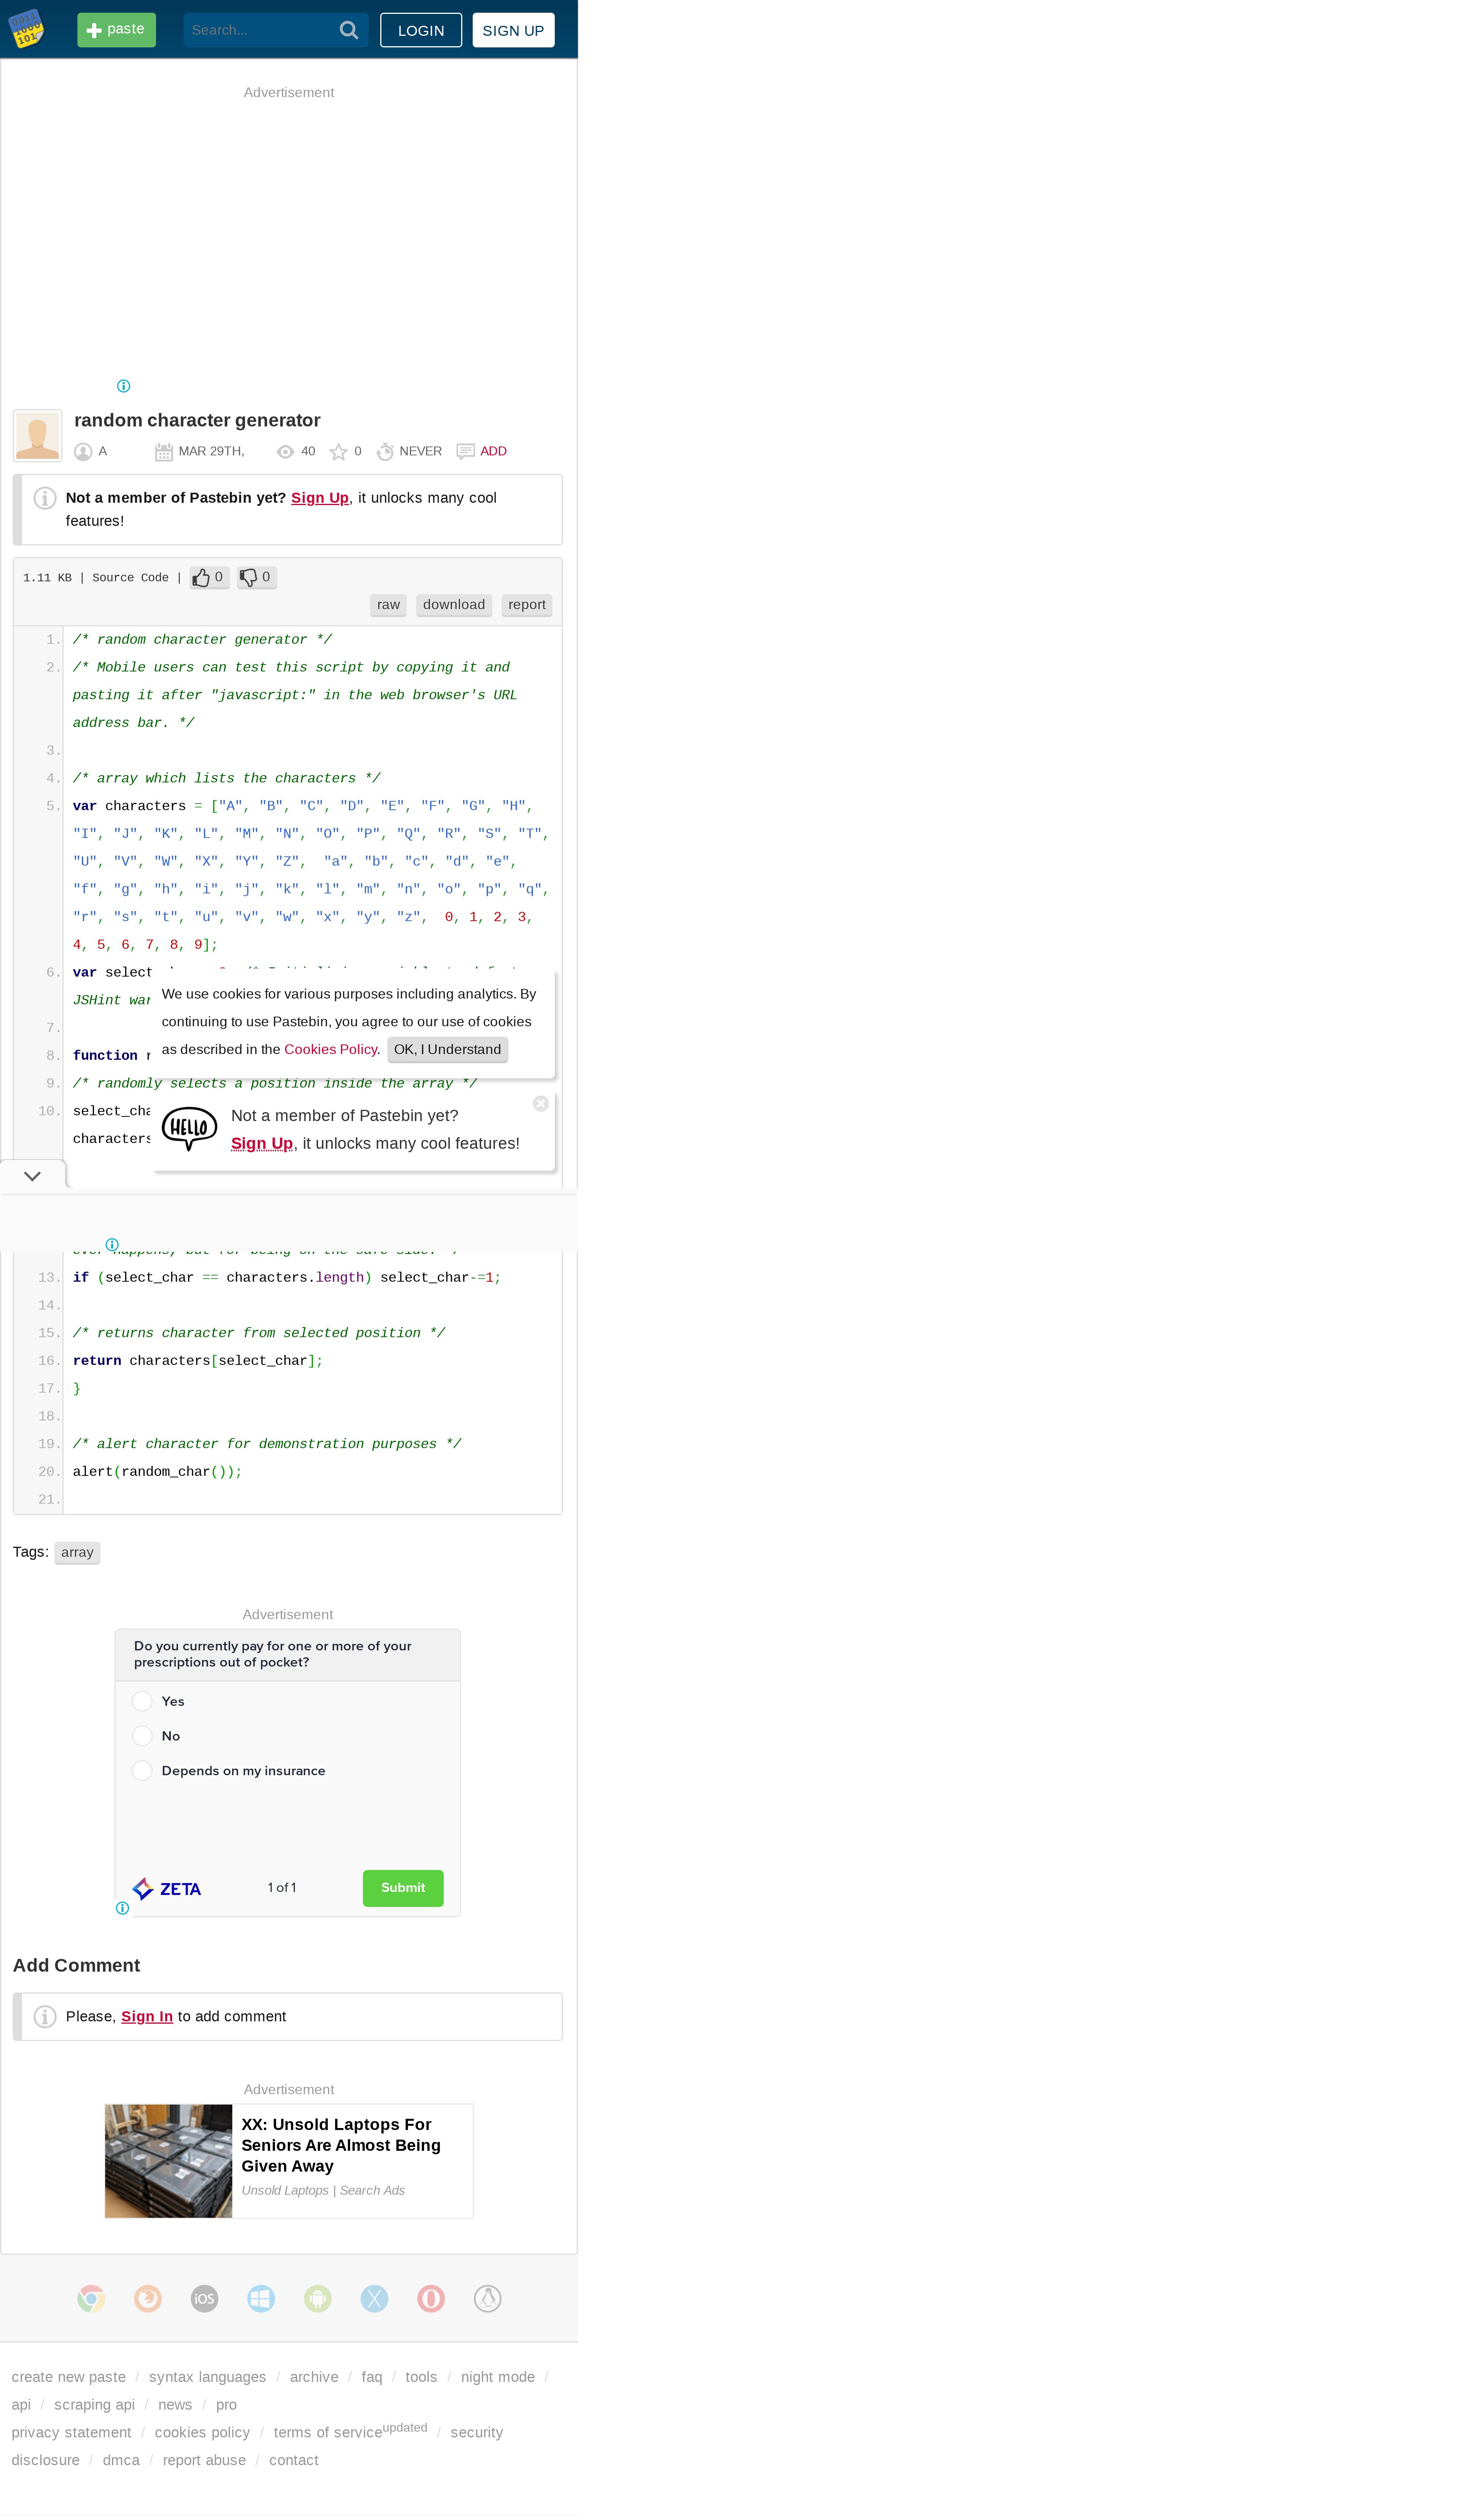Click the thumbs up like icon
1484x2516 pixels.
tap(201, 578)
